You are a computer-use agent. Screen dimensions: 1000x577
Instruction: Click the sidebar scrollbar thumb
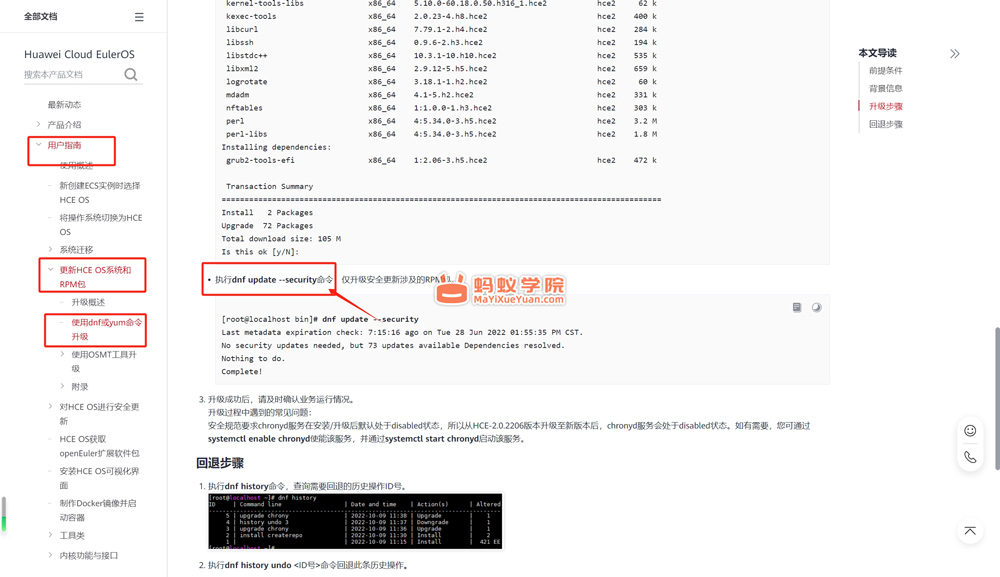(x=3, y=514)
